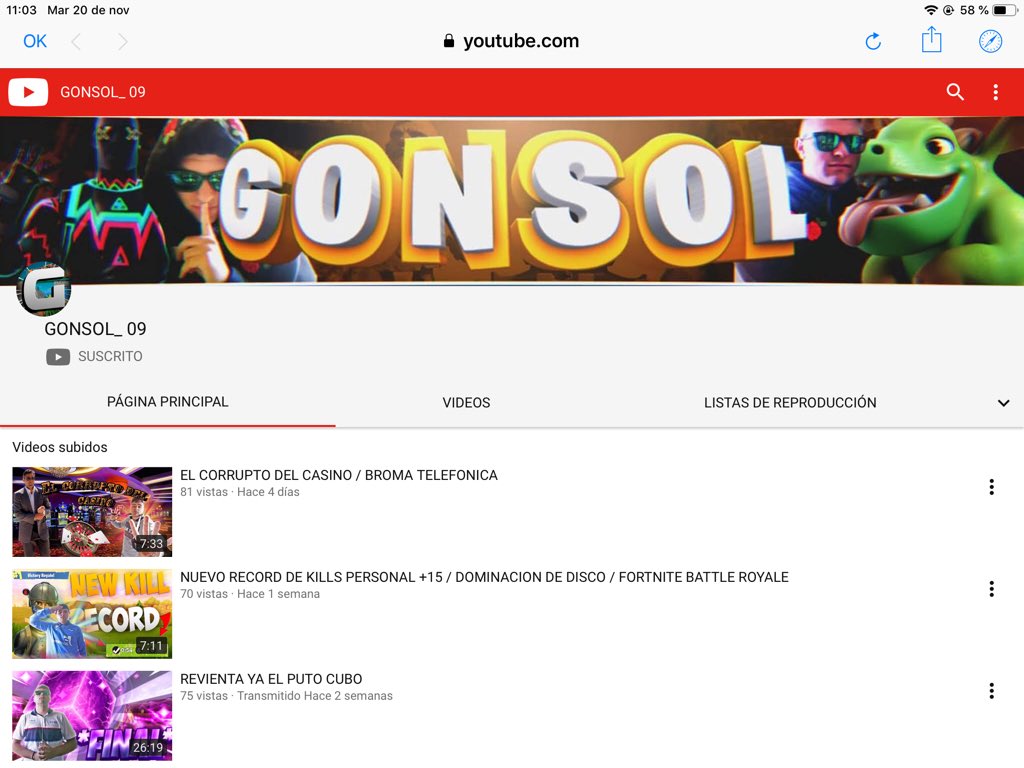Screen dimensions: 1024x768
Task: Tap the Wi-Fi status icon
Action: coord(931,10)
